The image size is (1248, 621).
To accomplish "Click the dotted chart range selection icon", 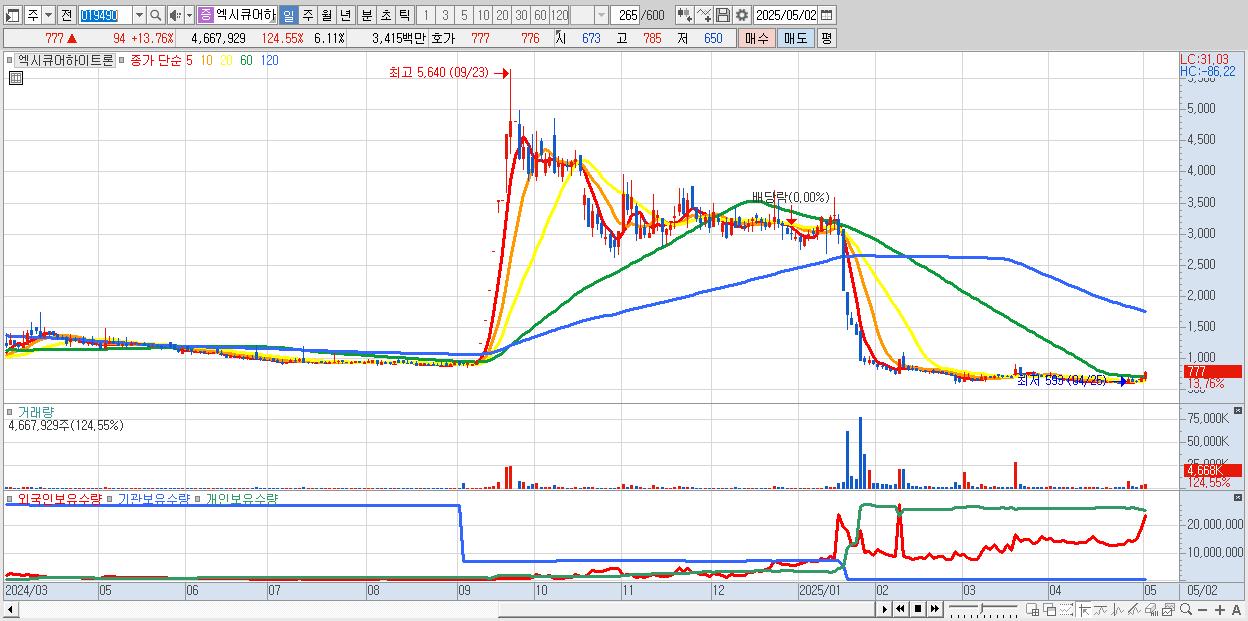I will coord(1068,609).
